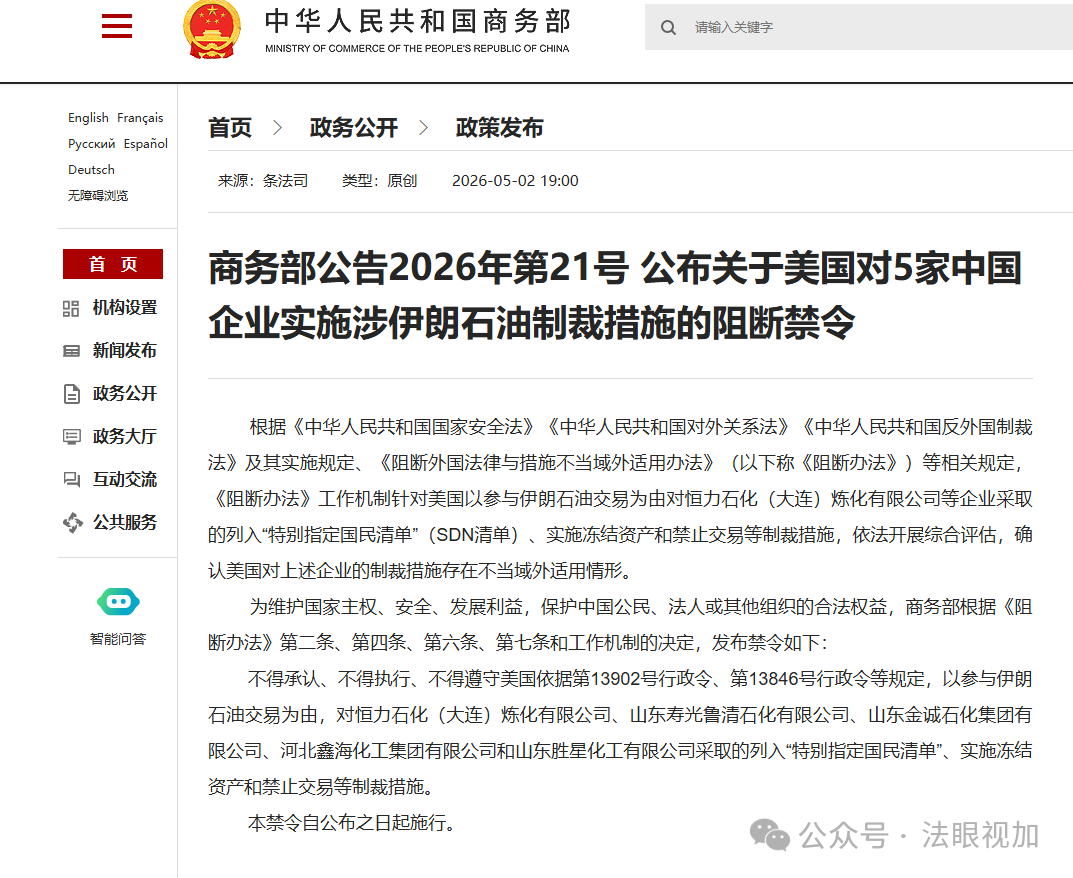Go to 政策发布 in breadcrumb
Screen dimensions: 1073x878
coord(499,127)
